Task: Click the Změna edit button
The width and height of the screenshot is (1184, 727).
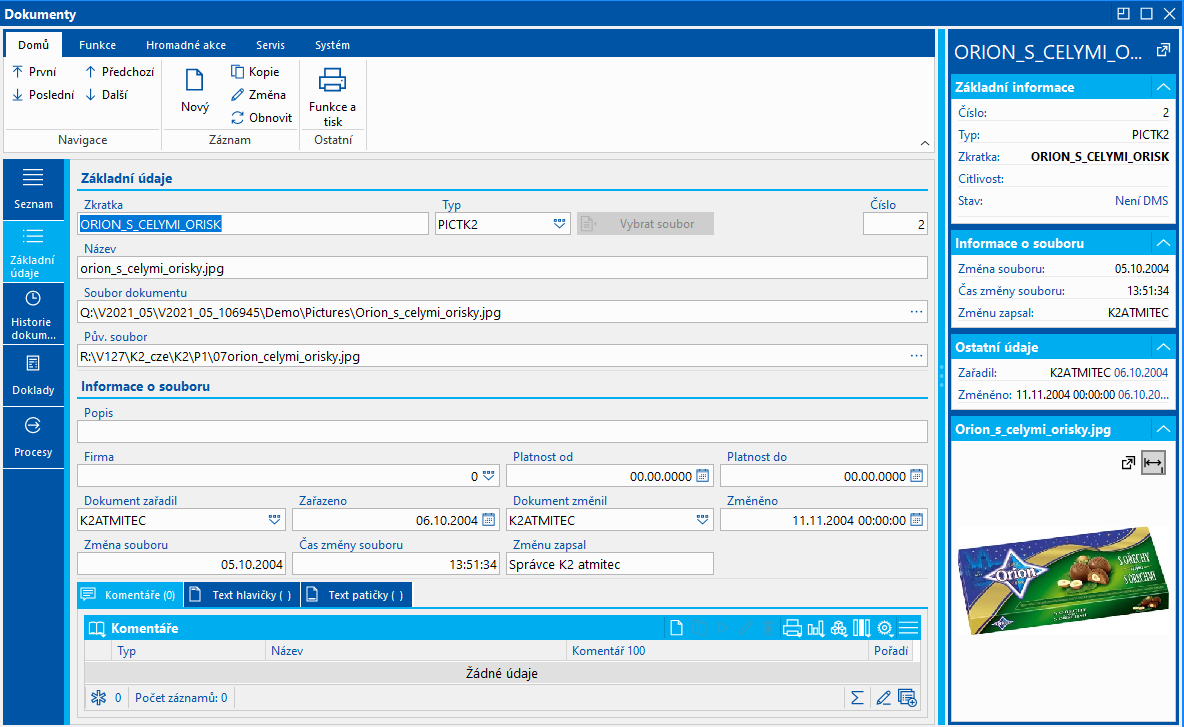Action: [x=258, y=95]
